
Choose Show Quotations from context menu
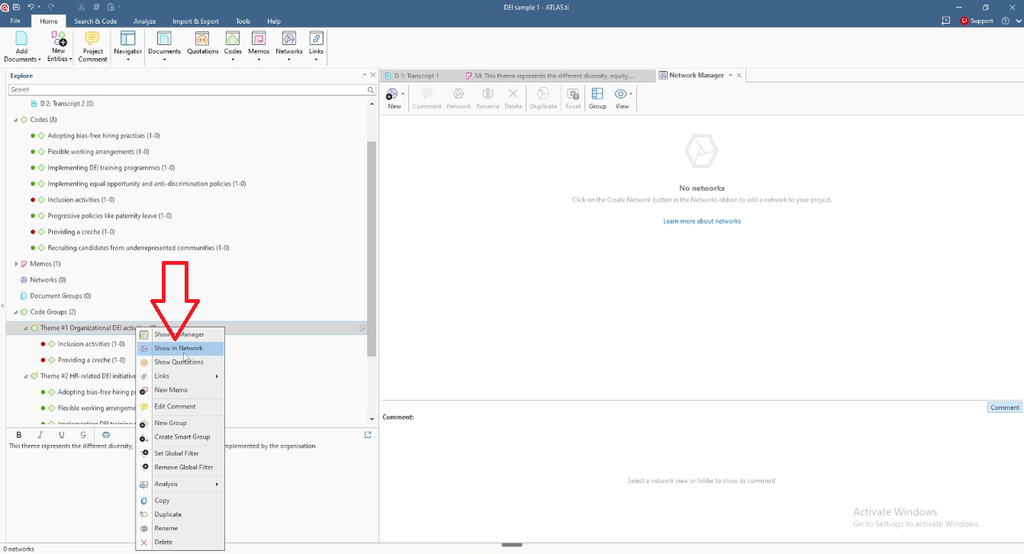tap(180, 362)
